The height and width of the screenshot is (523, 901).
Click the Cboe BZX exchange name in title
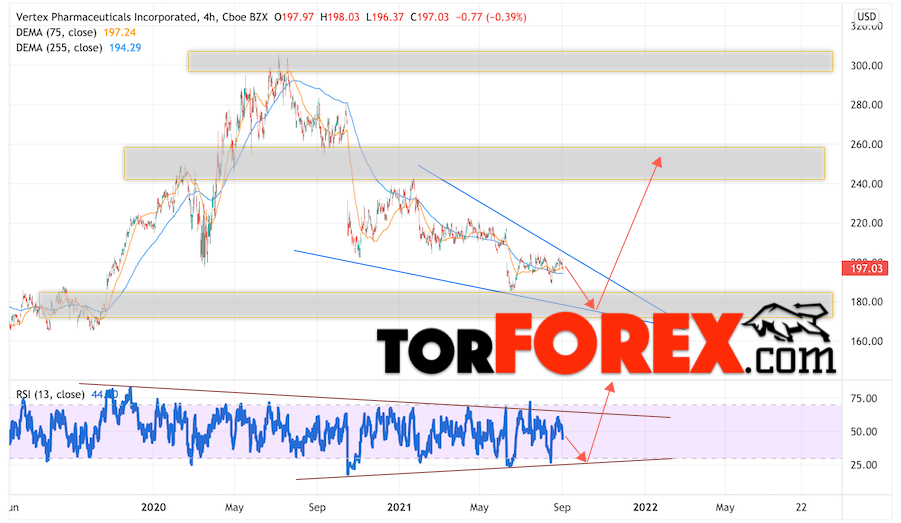point(245,17)
